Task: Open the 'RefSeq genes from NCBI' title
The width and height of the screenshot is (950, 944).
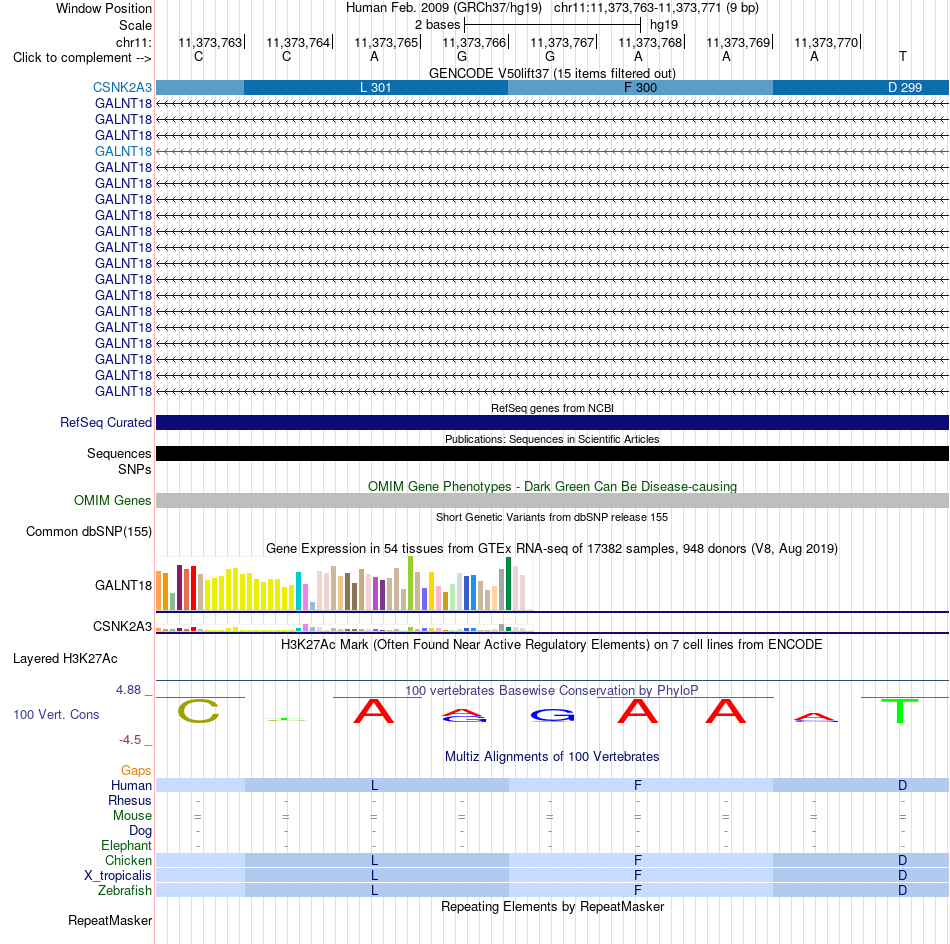Action: pyautogui.click(x=552, y=408)
